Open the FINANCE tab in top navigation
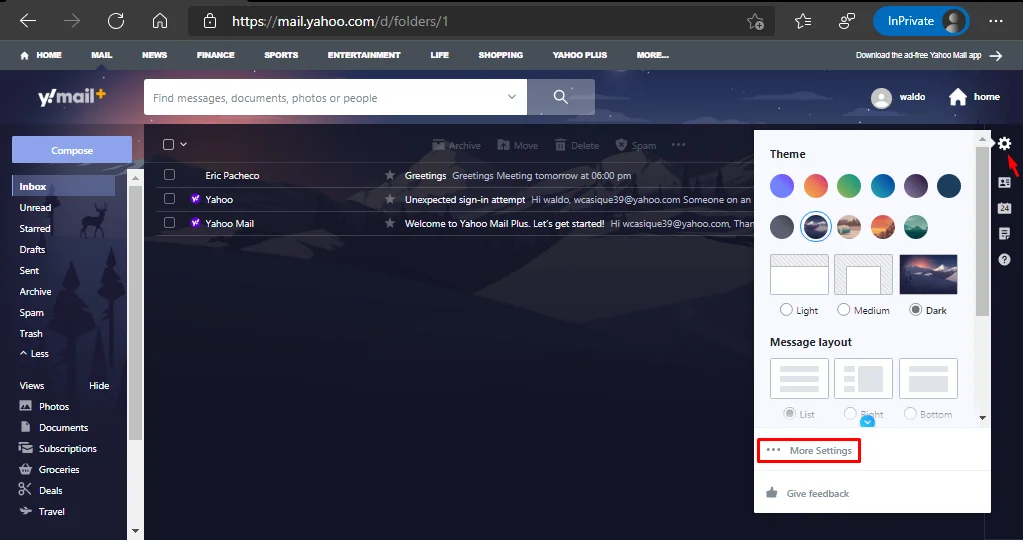This screenshot has height=540, width=1023. click(x=215, y=55)
